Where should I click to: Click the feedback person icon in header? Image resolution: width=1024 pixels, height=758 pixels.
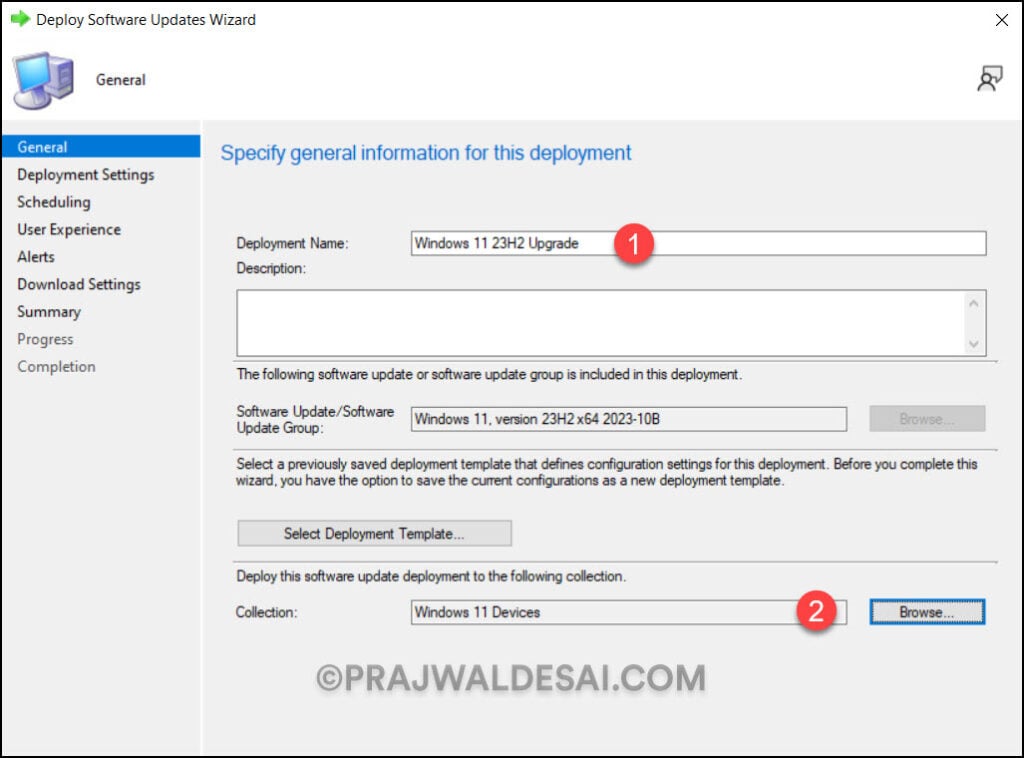point(989,79)
